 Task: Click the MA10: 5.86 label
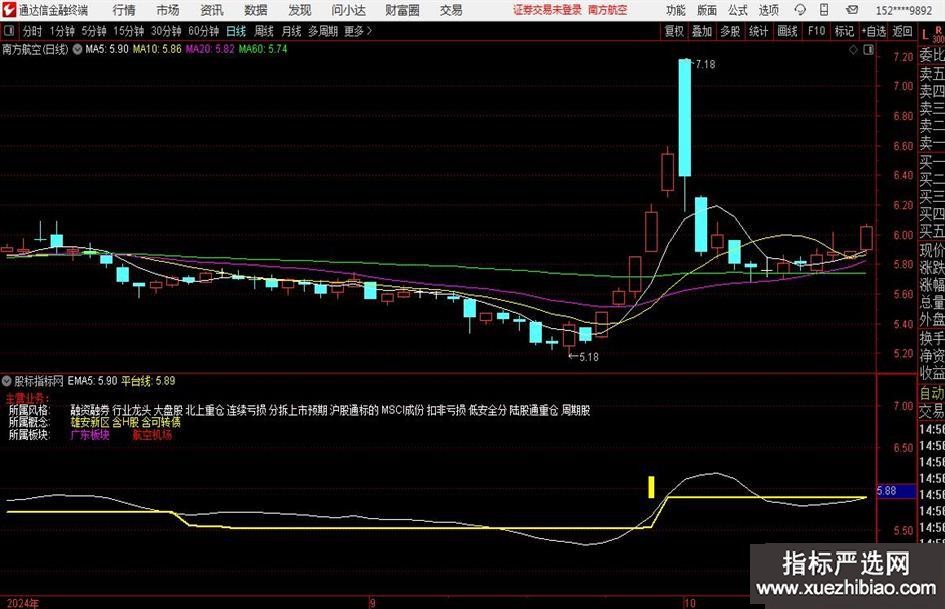pos(157,49)
